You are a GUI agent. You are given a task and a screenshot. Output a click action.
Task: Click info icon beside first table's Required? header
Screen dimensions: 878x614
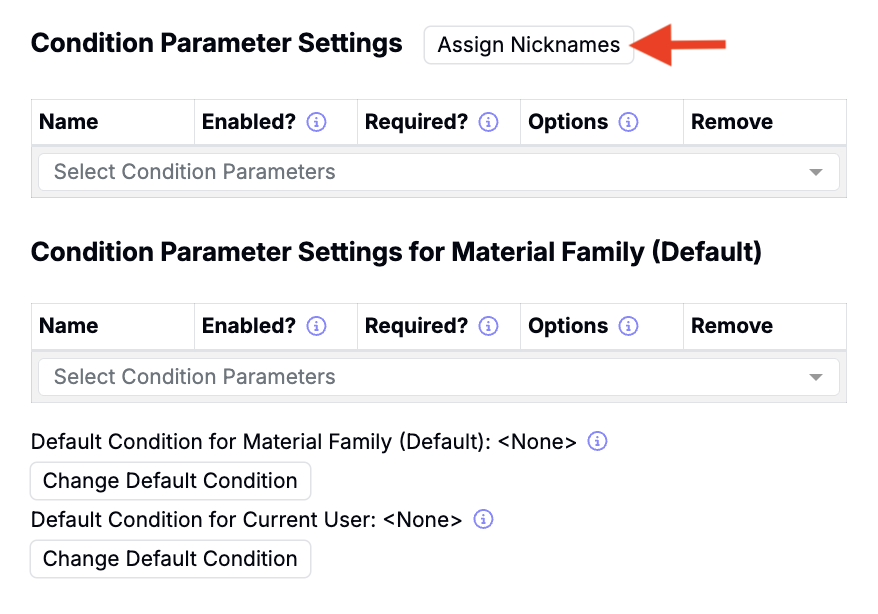(x=488, y=121)
